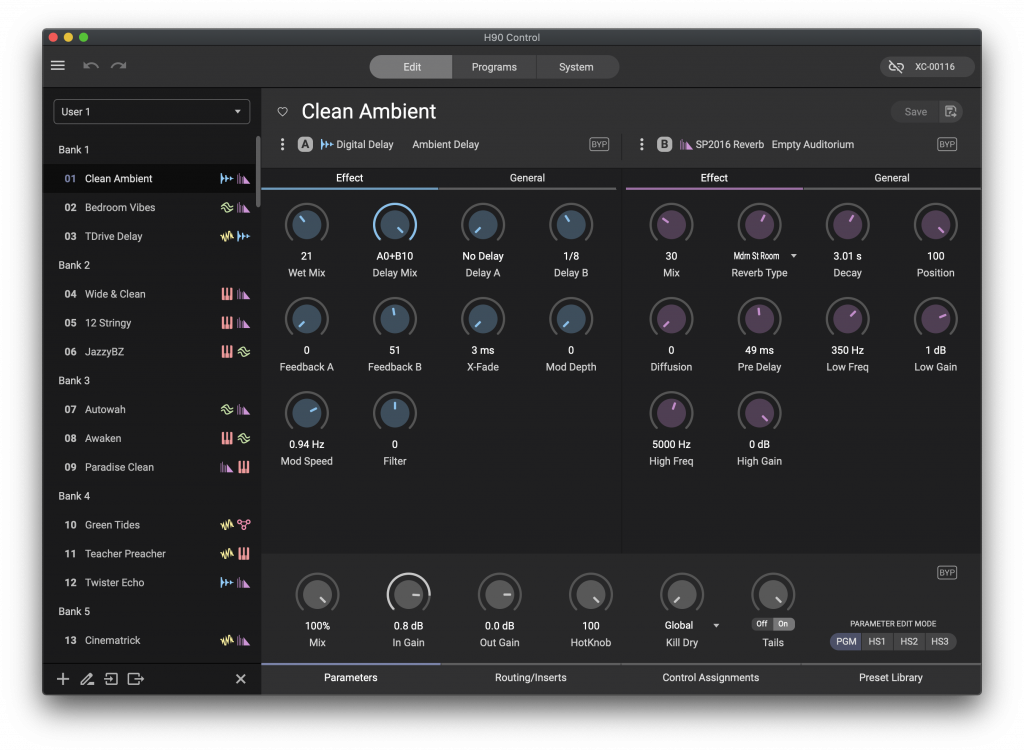The height and width of the screenshot is (751, 1024).
Task: Click the save-as disk icon
Action: coord(950,112)
